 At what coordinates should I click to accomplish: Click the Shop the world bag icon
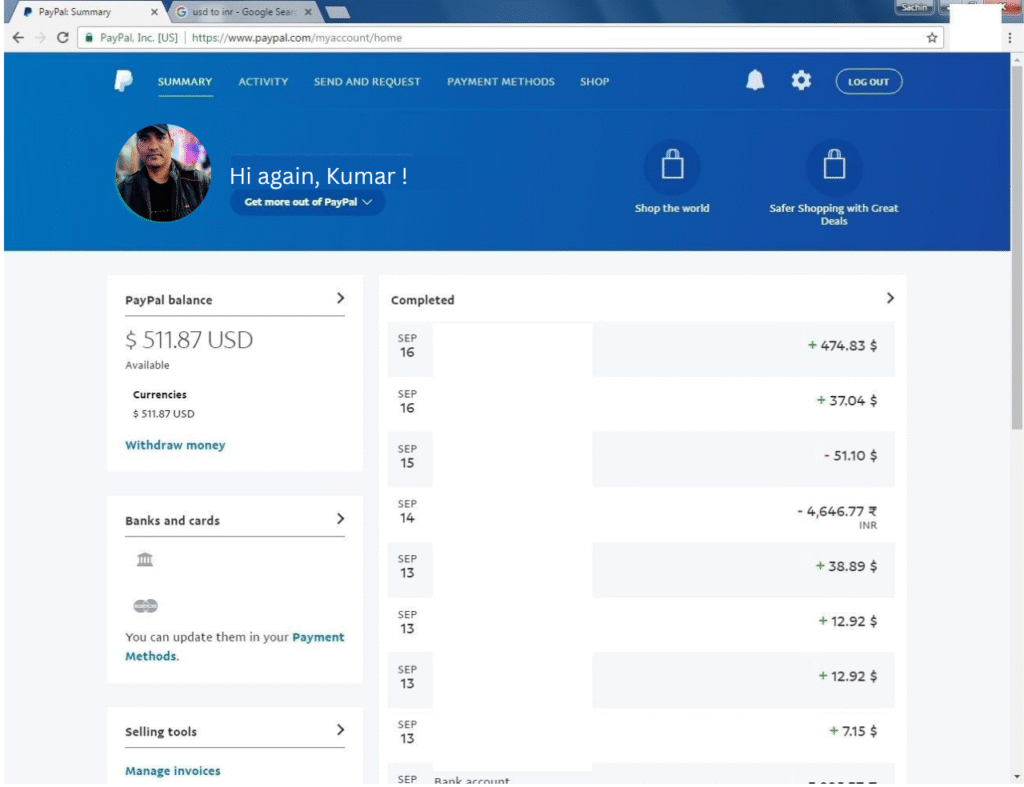672,167
